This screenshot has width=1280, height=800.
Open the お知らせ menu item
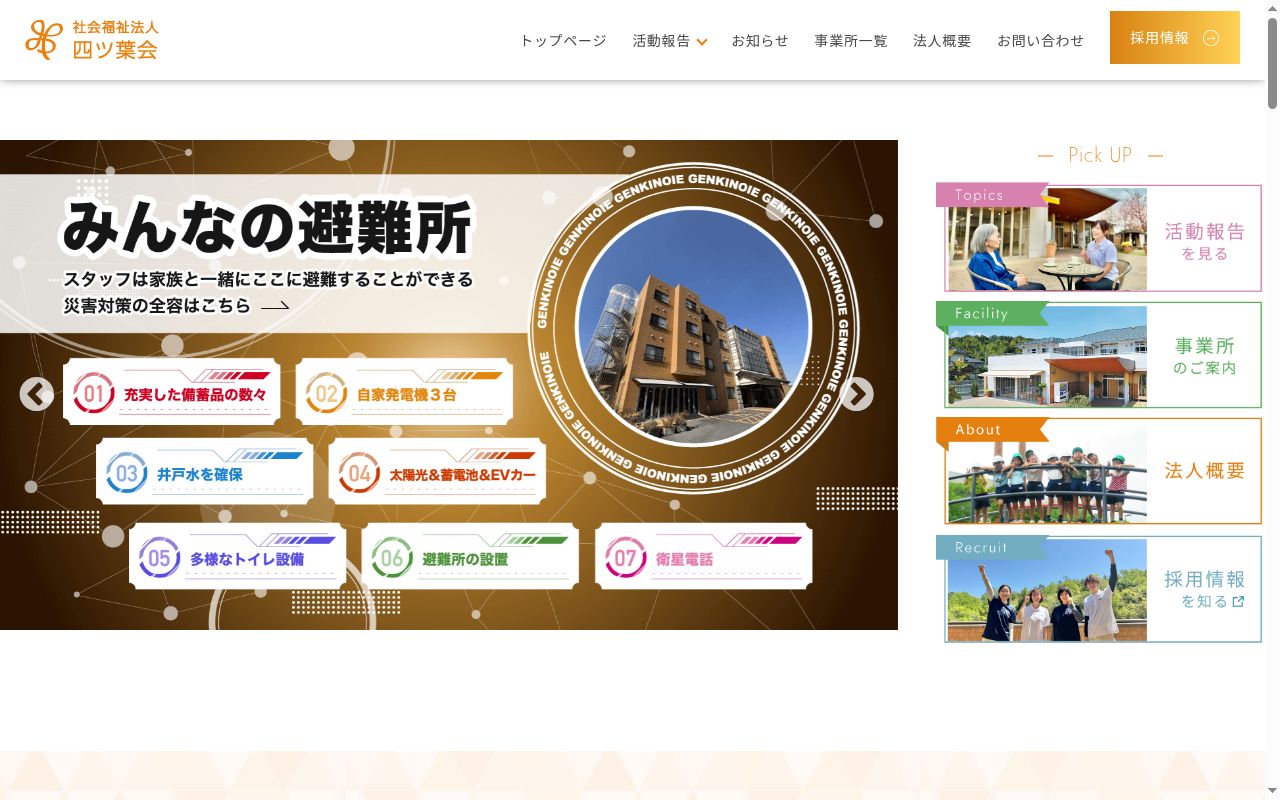pos(760,41)
